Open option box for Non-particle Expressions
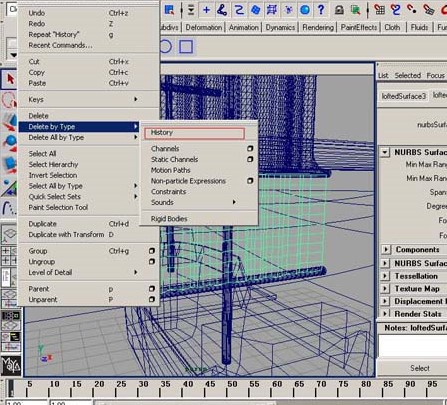Image resolution: width=447 pixels, height=405 pixels. tap(250, 181)
